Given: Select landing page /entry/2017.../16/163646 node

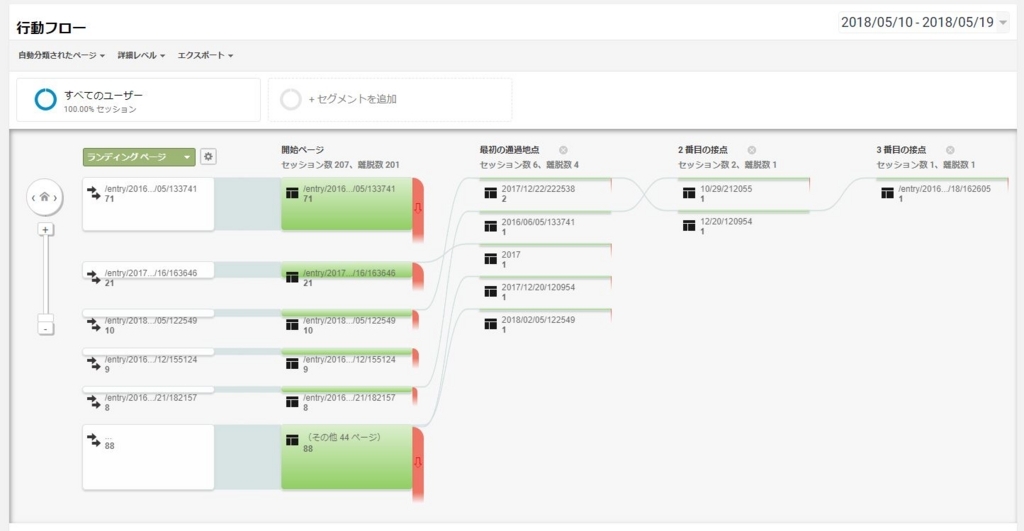Looking at the screenshot, I should 148,270.
